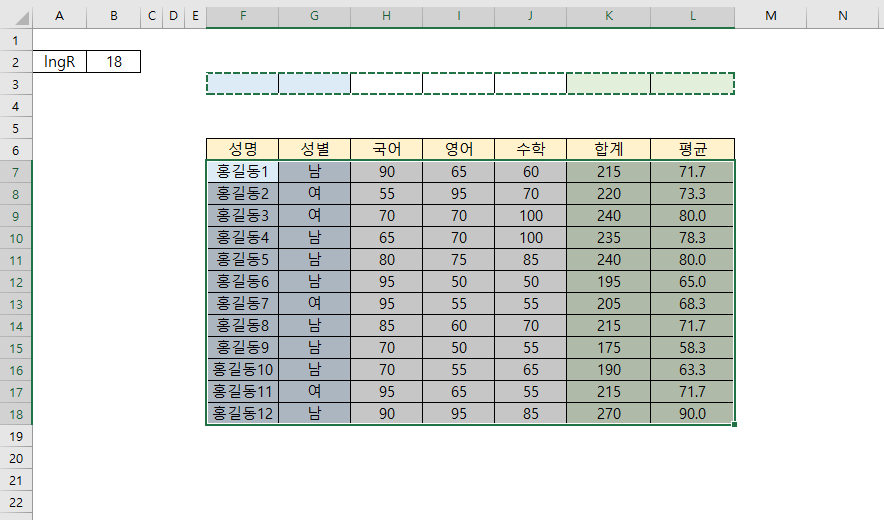Image resolution: width=884 pixels, height=520 pixels.
Task: Select row 18 header
Action: coord(16,414)
